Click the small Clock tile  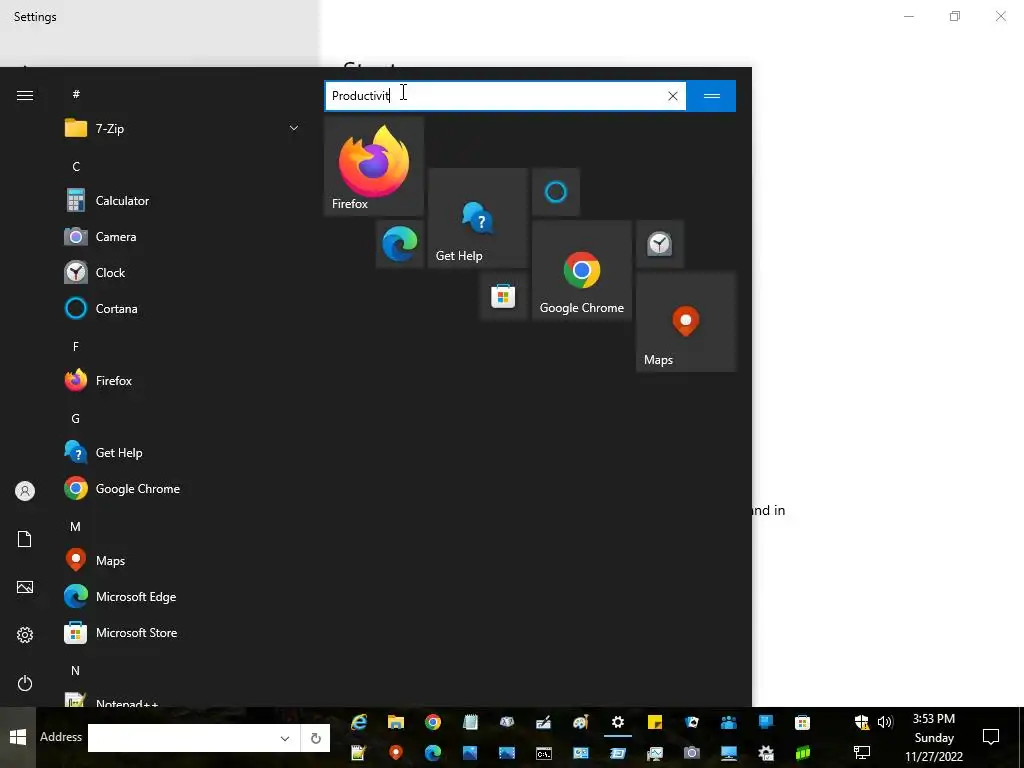660,244
